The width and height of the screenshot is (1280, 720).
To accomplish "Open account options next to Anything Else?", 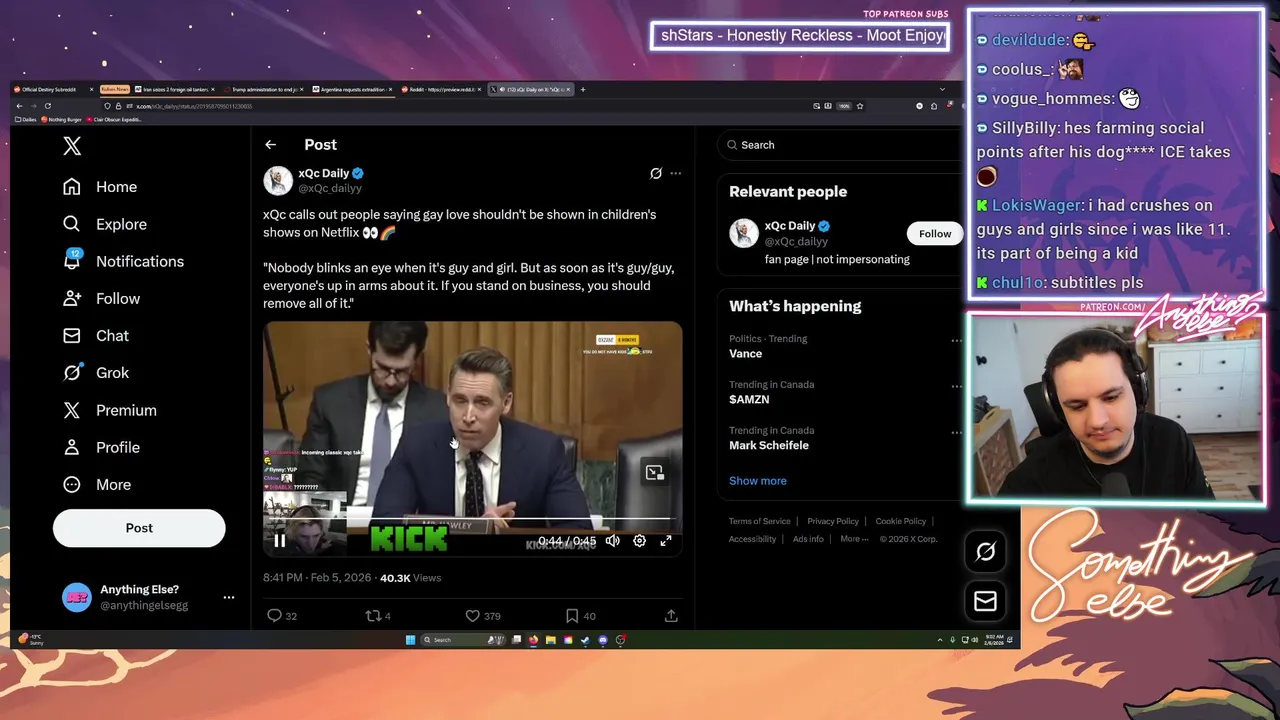I will point(229,597).
